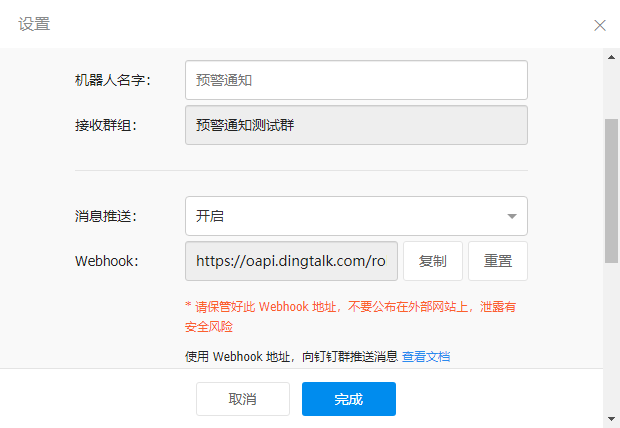Viewport: 620px width, 428px height.
Task: Select the Webhook URL text field
Action: [x=291, y=261]
